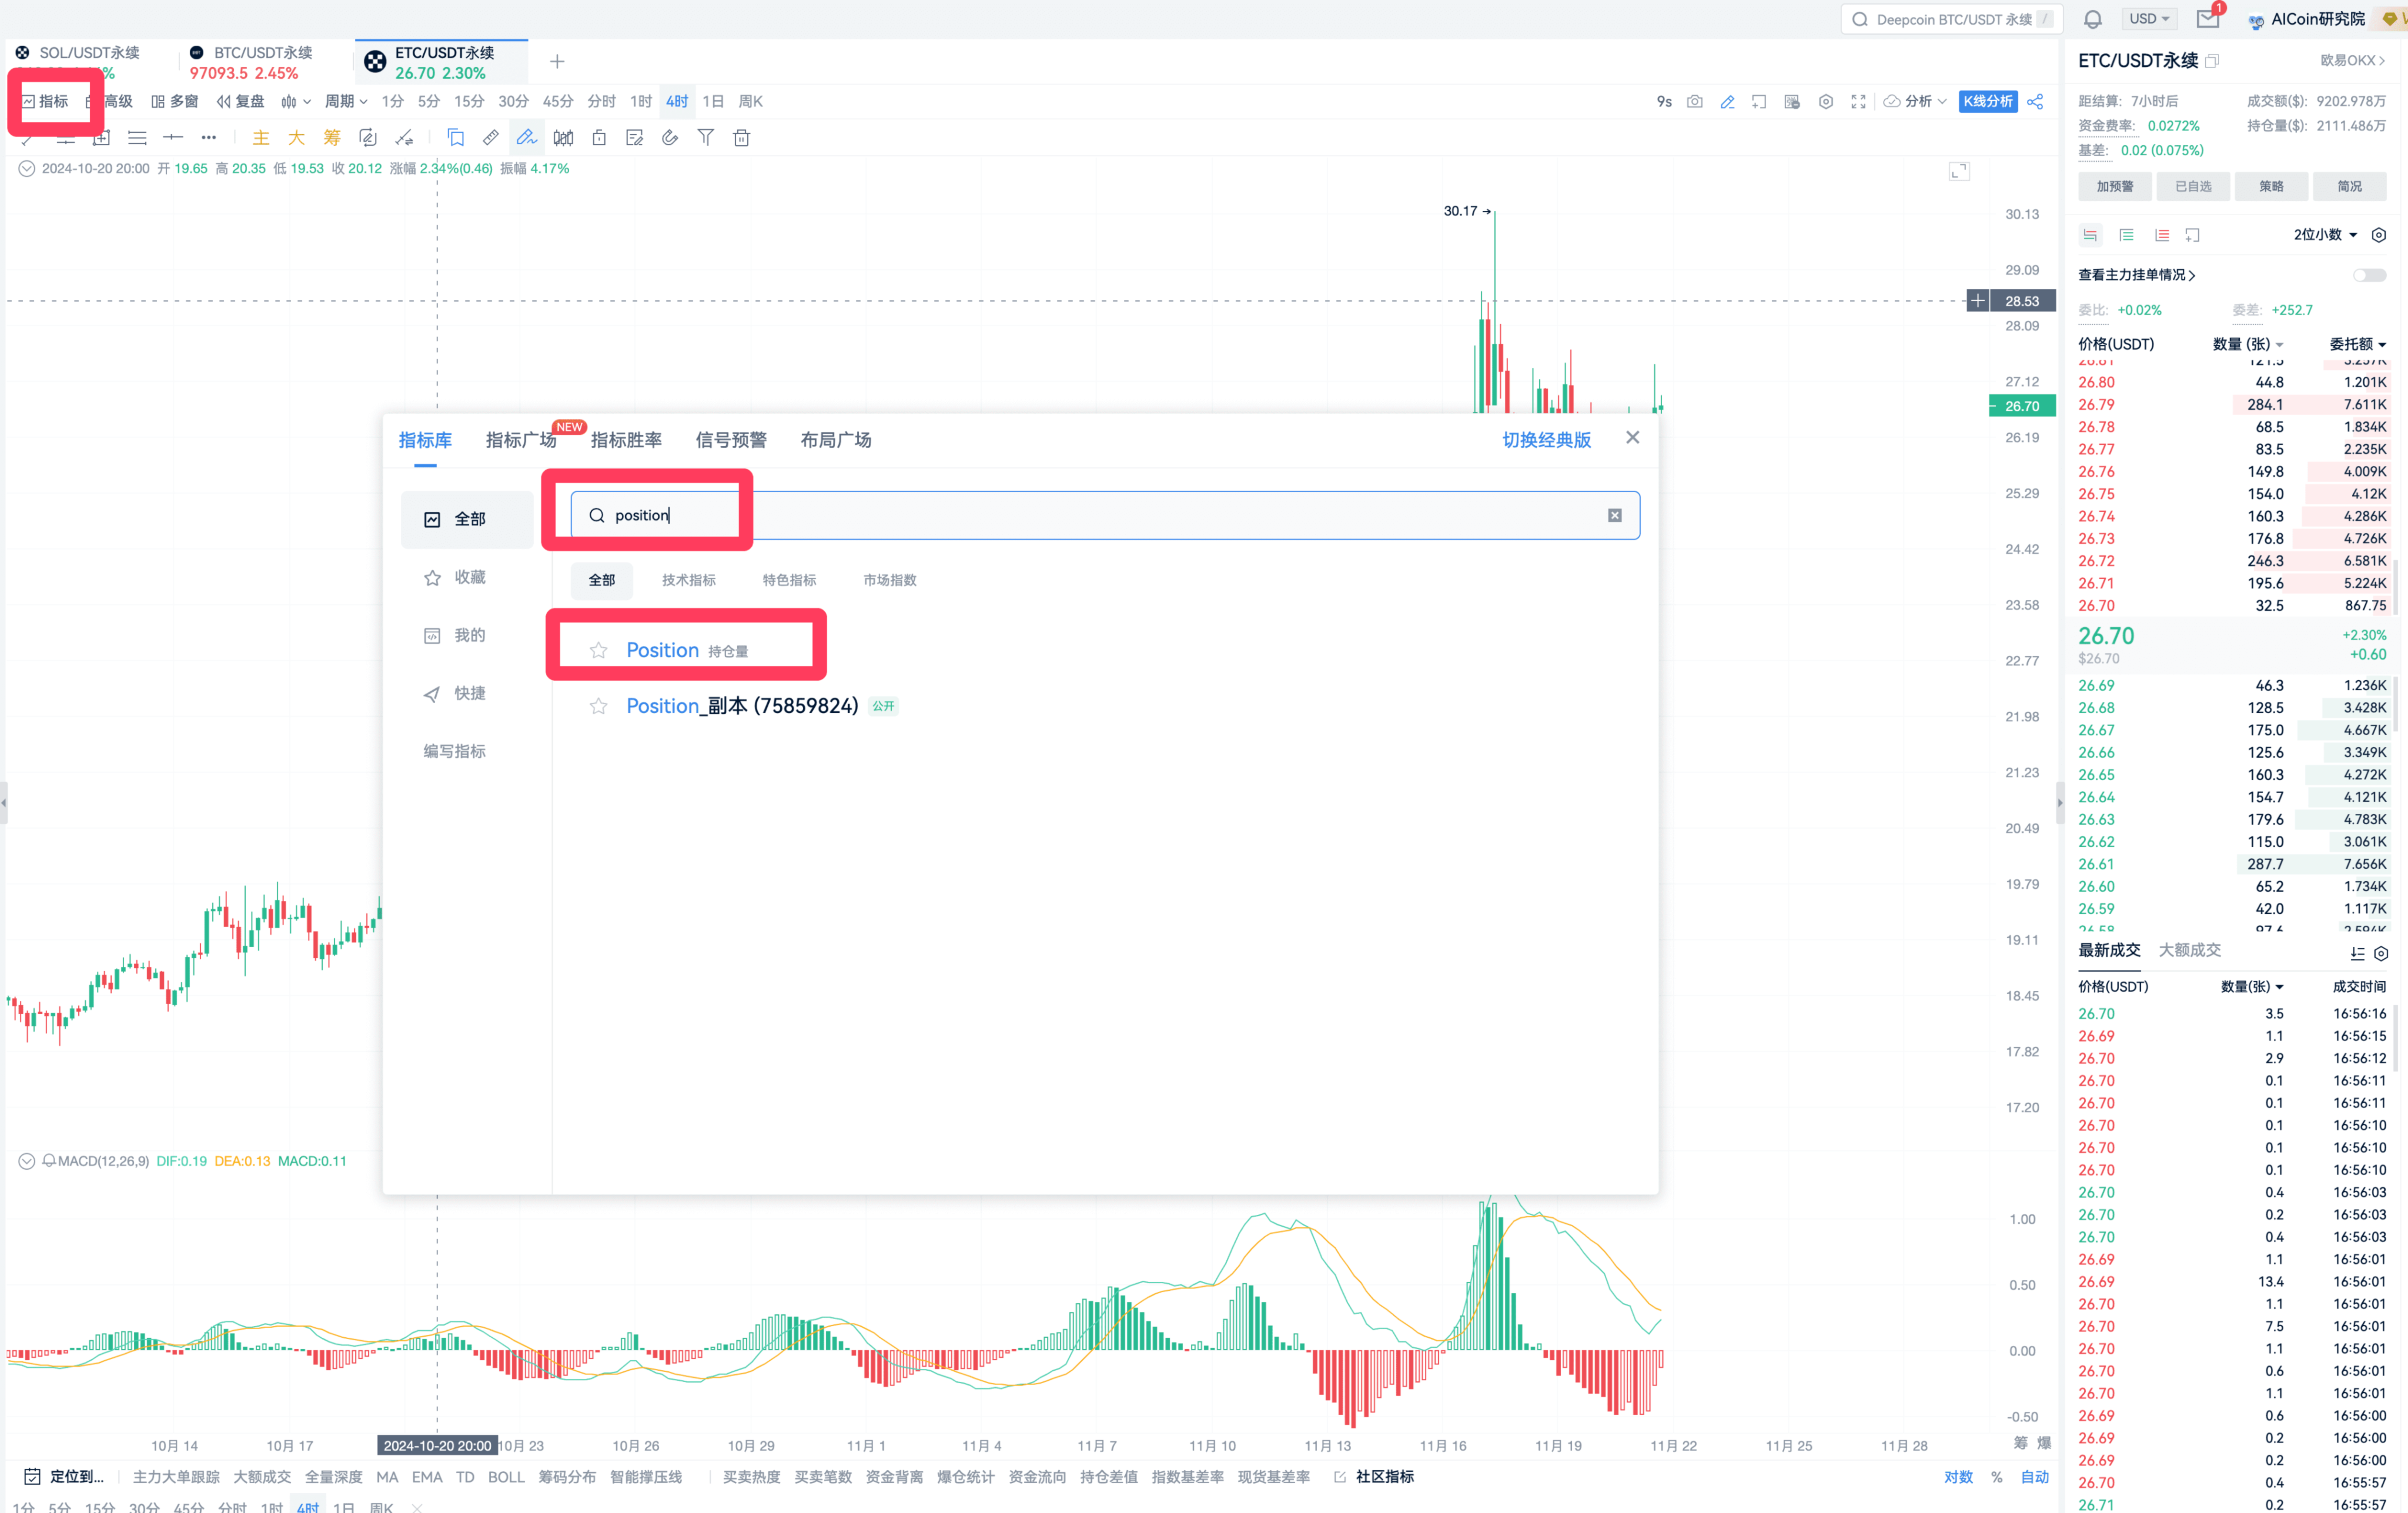
Task: Click the trash delete drawings icon
Action: [x=741, y=137]
